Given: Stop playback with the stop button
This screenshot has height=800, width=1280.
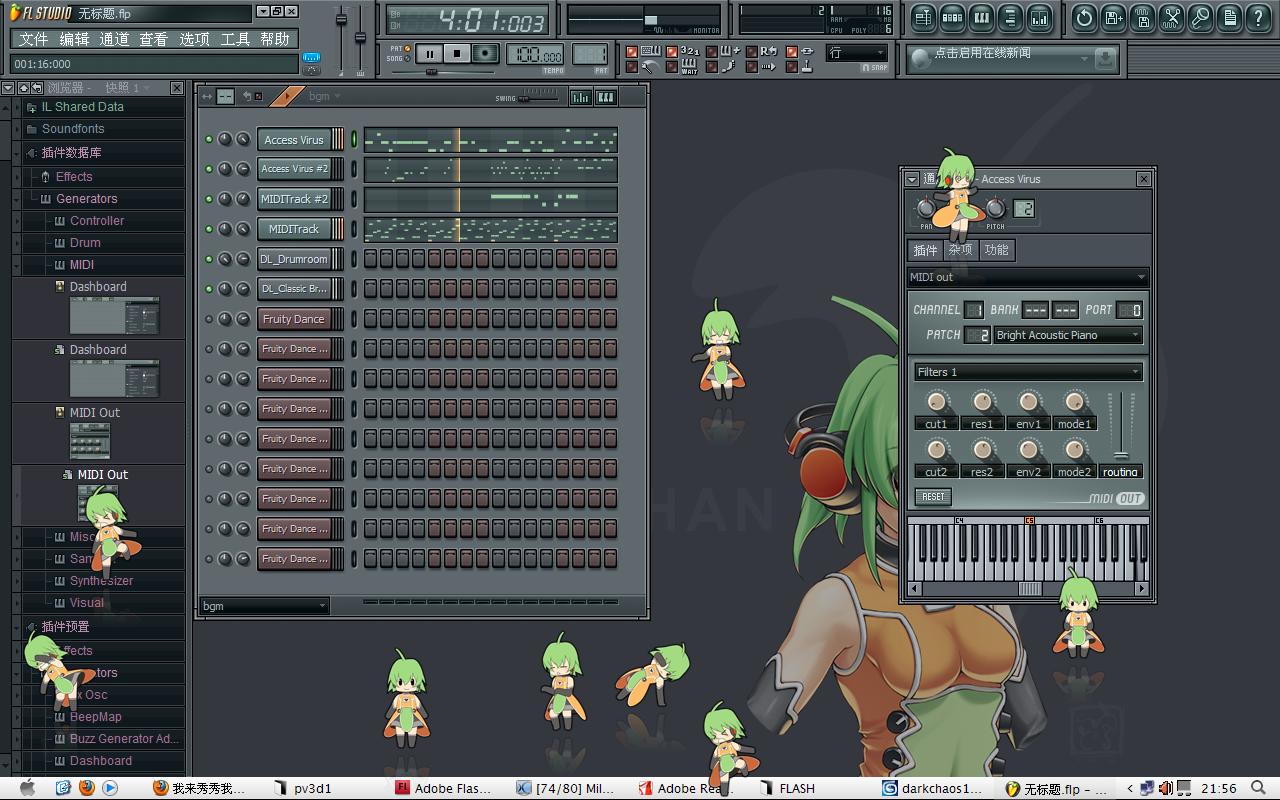Looking at the screenshot, I should (457, 54).
